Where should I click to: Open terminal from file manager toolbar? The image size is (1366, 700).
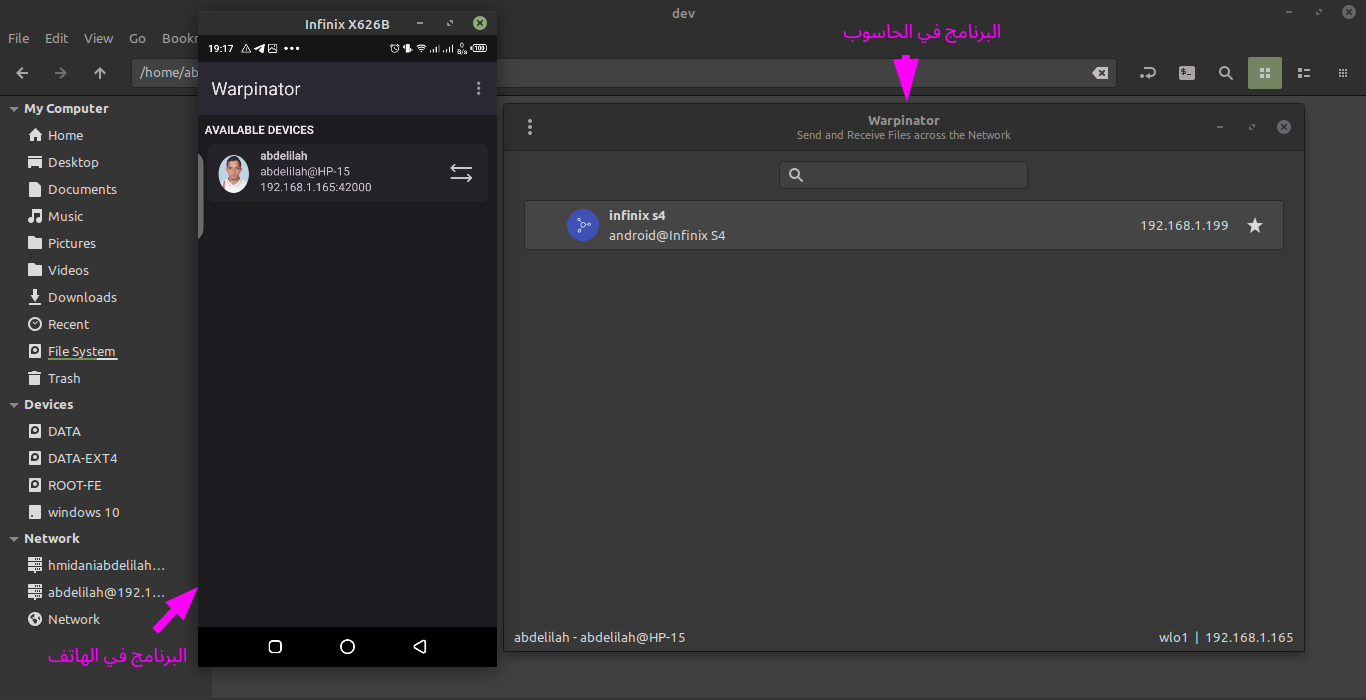1186,73
